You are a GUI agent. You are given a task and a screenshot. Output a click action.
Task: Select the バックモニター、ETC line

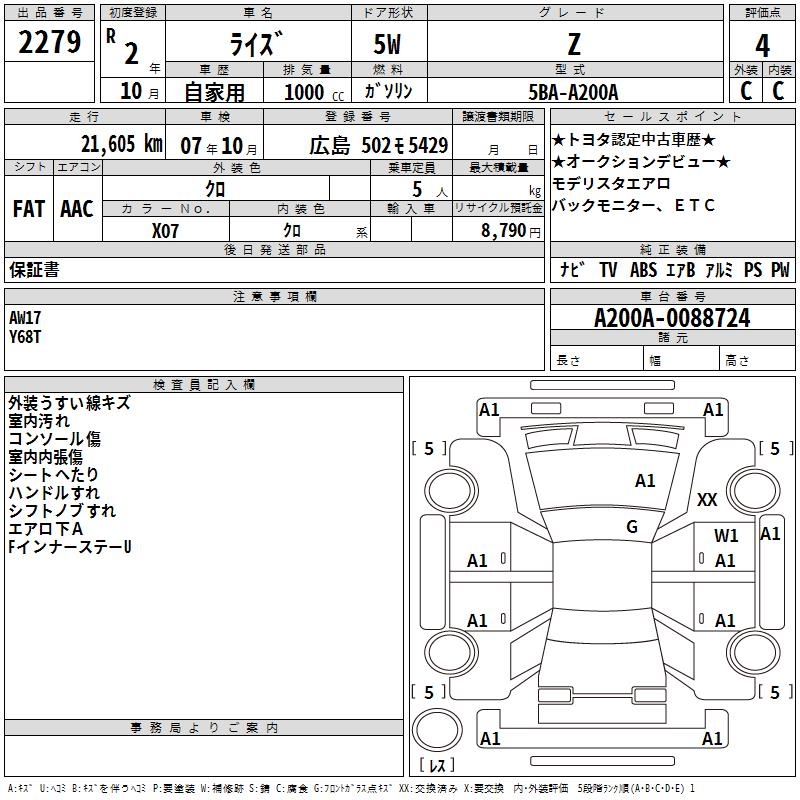[x=633, y=206]
